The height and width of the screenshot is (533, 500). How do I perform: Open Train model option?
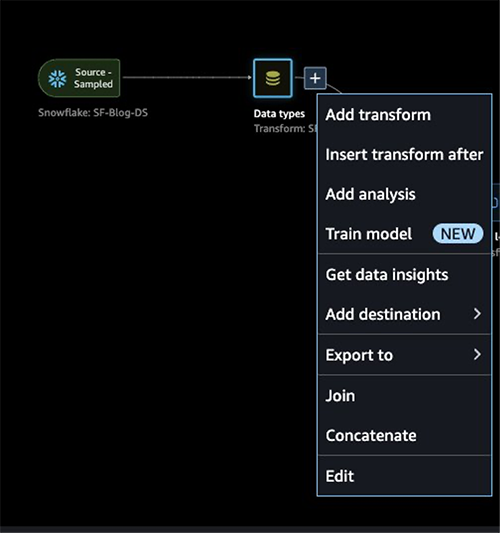click(x=404, y=234)
